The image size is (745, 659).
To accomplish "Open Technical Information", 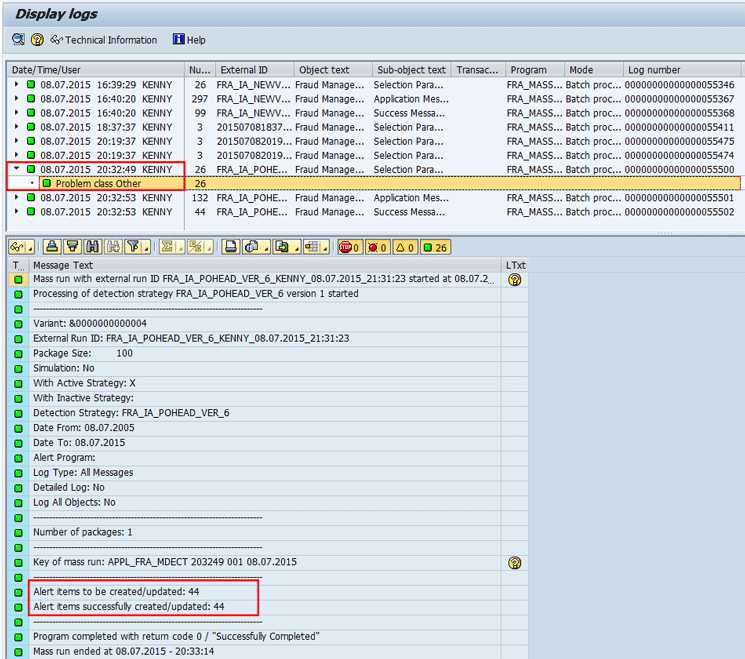I will click(104, 40).
